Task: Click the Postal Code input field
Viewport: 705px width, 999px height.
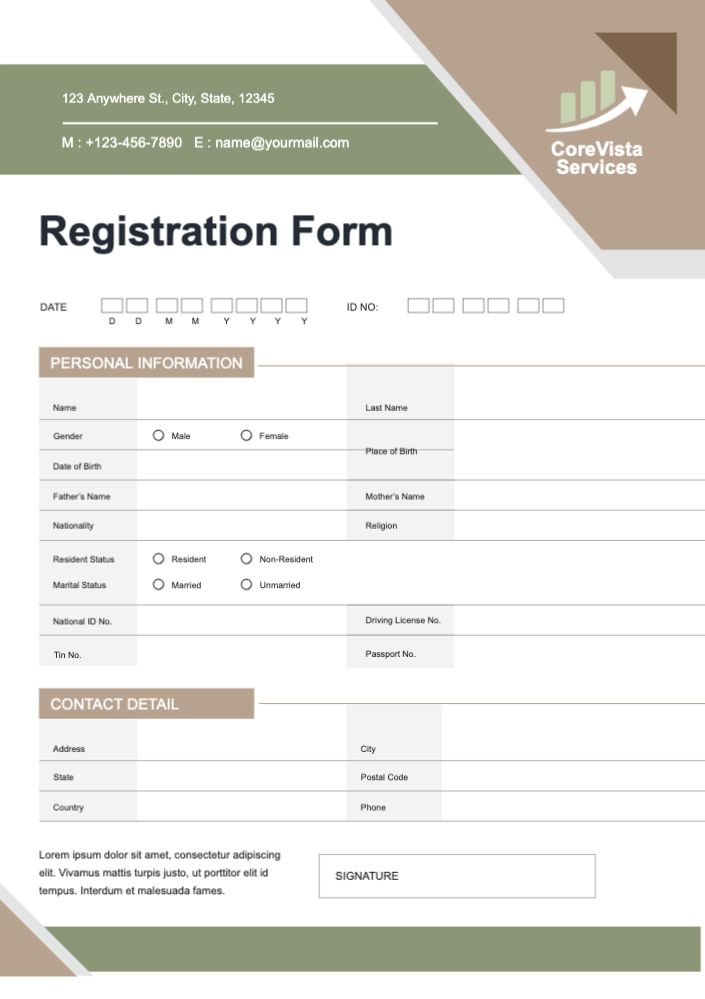Action: click(x=572, y=777)
